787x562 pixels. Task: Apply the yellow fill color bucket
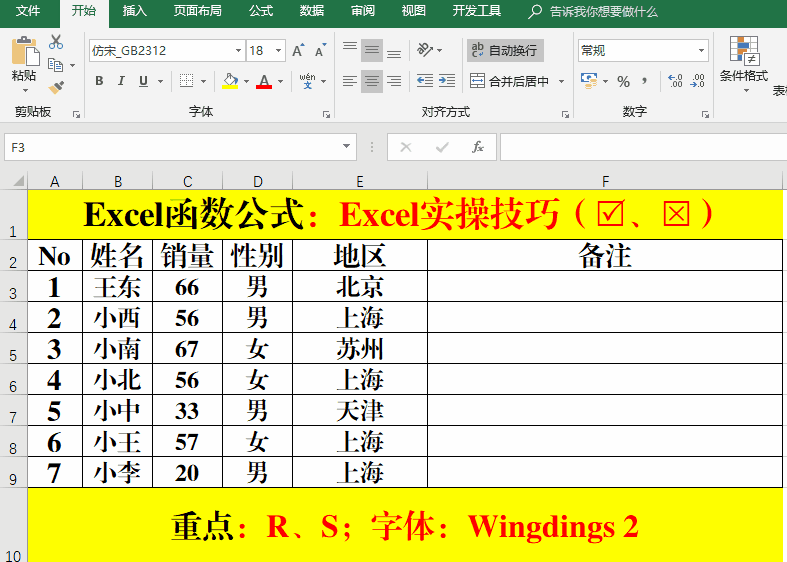[x=230, y=81]
